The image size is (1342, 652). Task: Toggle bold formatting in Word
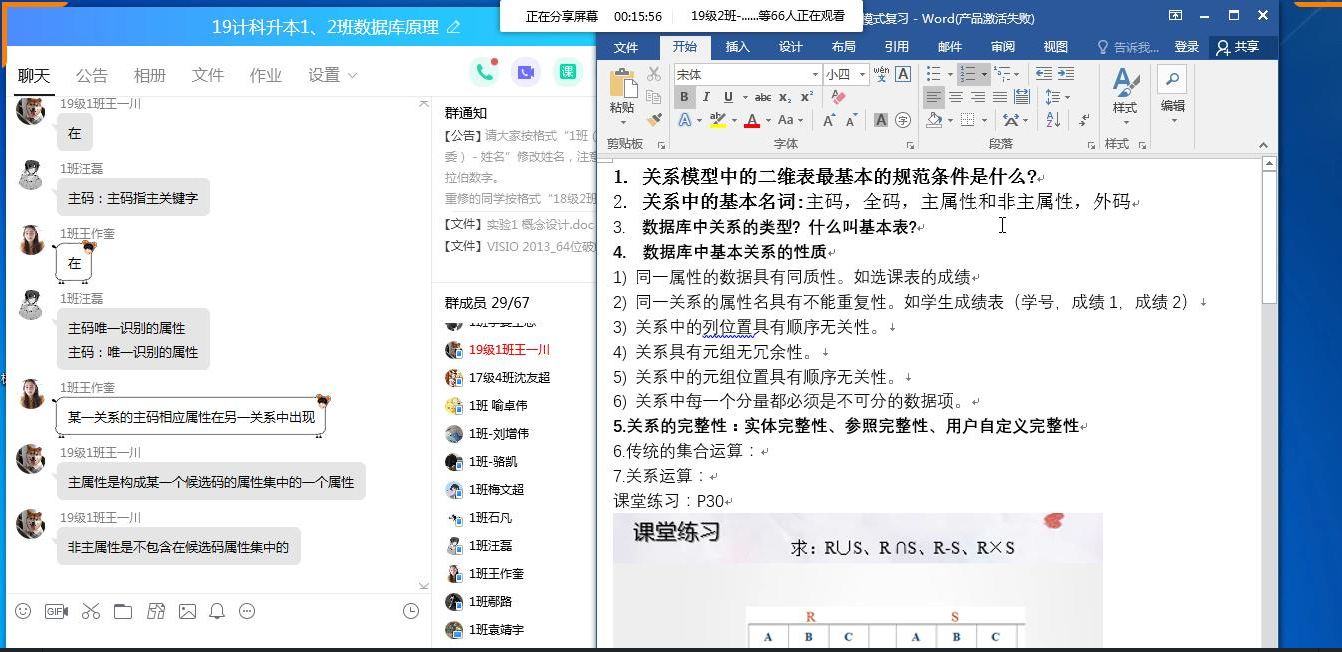pyautogui.click(x=684, y=97)
